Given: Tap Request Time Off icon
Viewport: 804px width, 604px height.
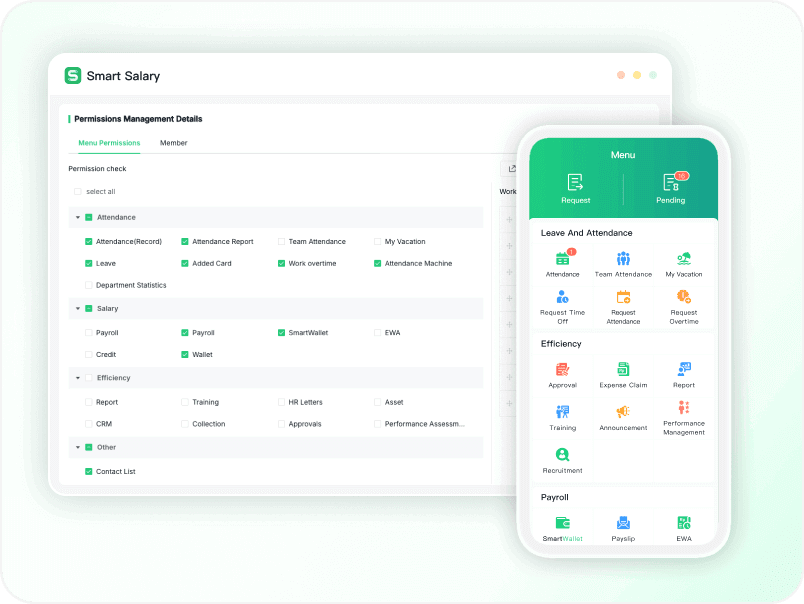Looking at the screenshot, I should tap(562, 297).
